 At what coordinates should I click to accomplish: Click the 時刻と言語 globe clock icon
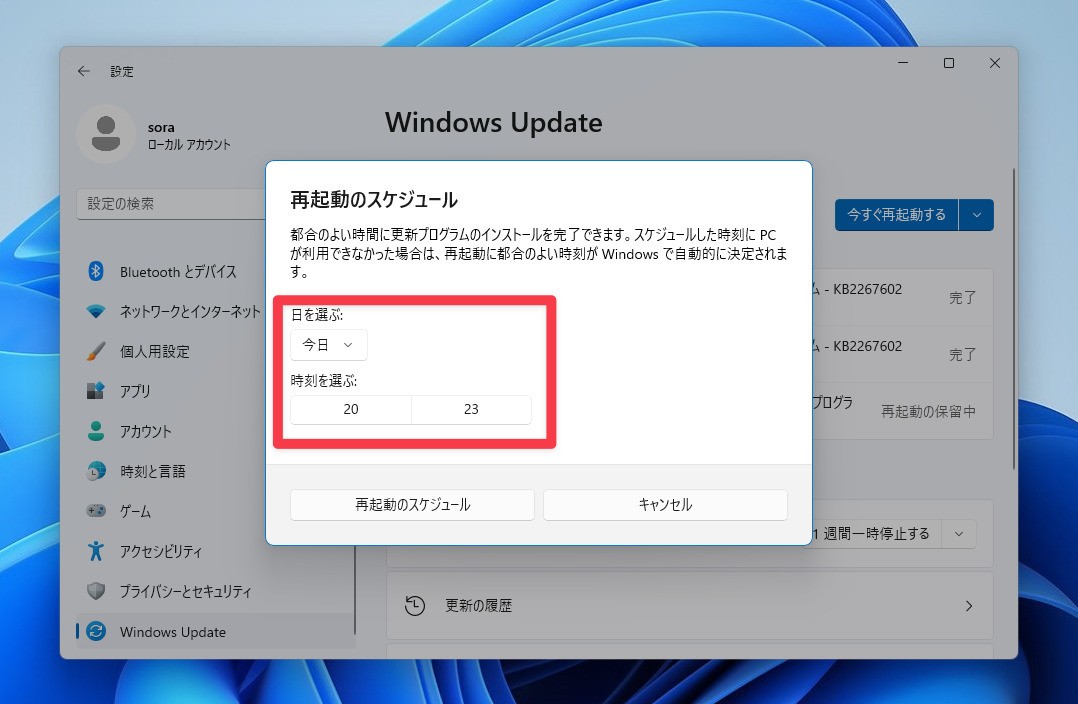(96, 471)
